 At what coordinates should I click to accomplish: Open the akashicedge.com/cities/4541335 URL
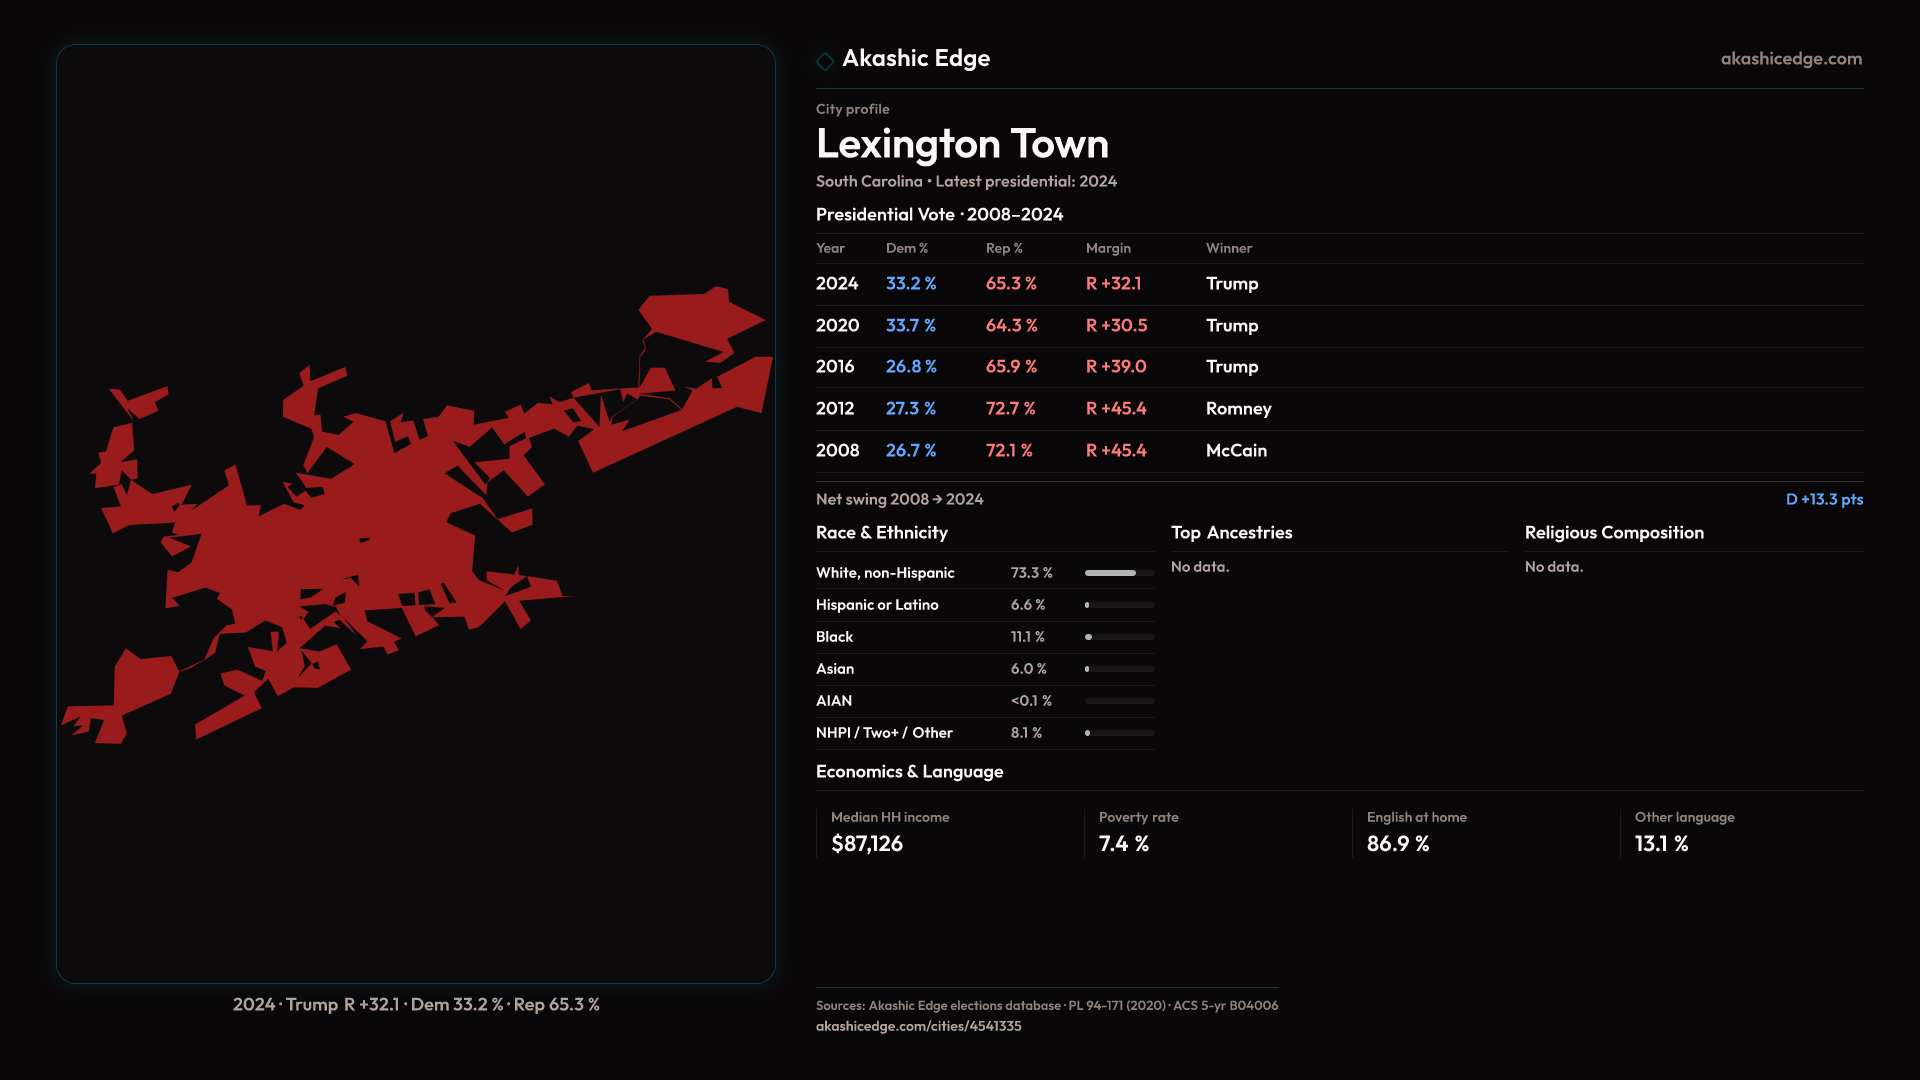coord(918,1026)
